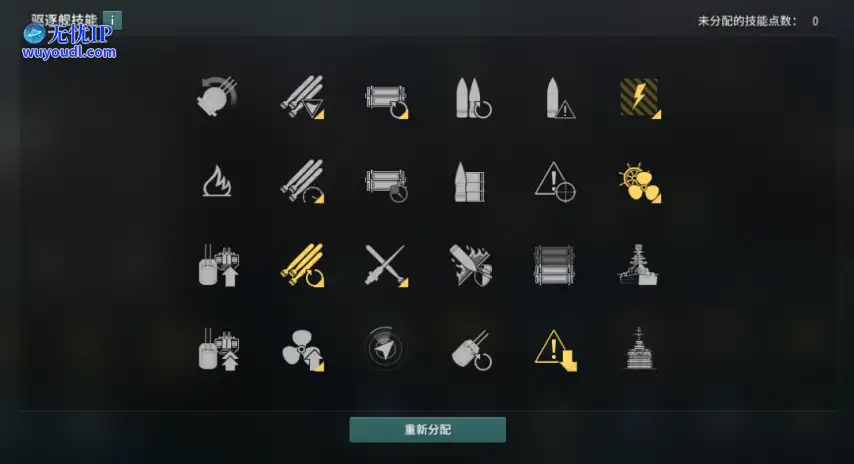This screenshot has width=854, height=464.
Task: Select the warning triangle with crosshair skill
Action: (555, 182)
